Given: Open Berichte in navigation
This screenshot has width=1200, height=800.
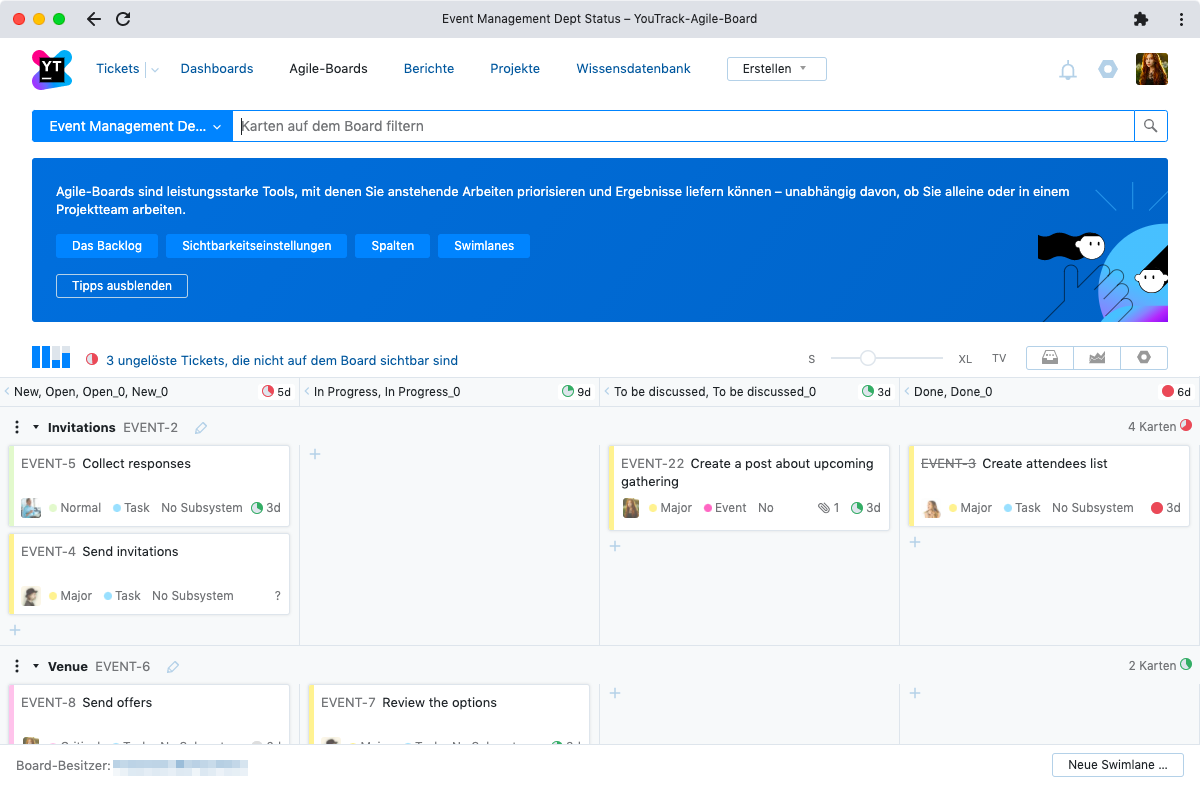Looking at the screenshot, I should pos(429,69).
